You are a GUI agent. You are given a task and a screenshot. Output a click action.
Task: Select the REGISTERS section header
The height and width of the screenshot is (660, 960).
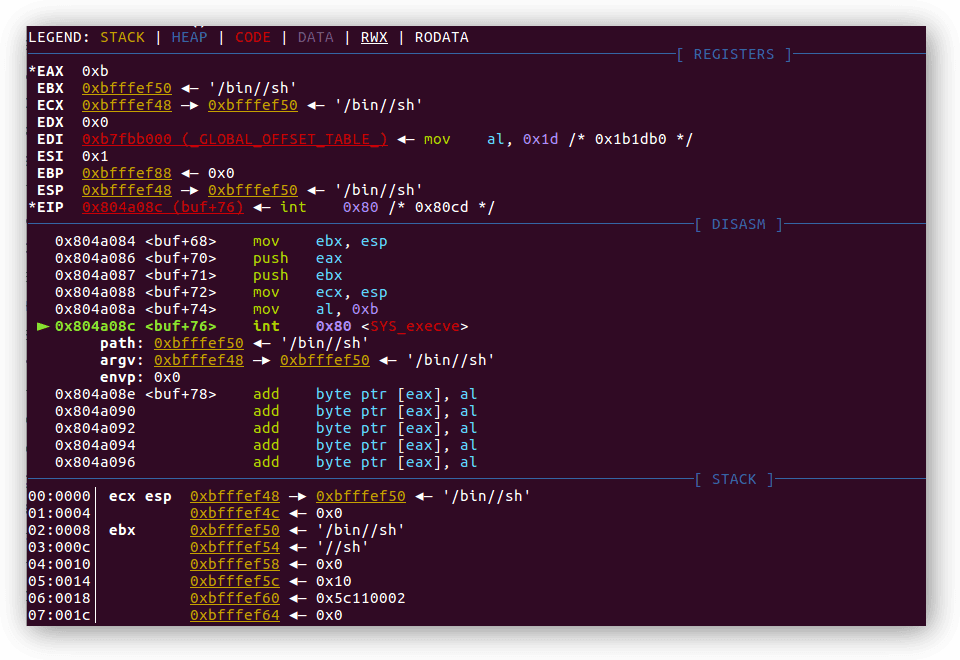tap(733, 55)
